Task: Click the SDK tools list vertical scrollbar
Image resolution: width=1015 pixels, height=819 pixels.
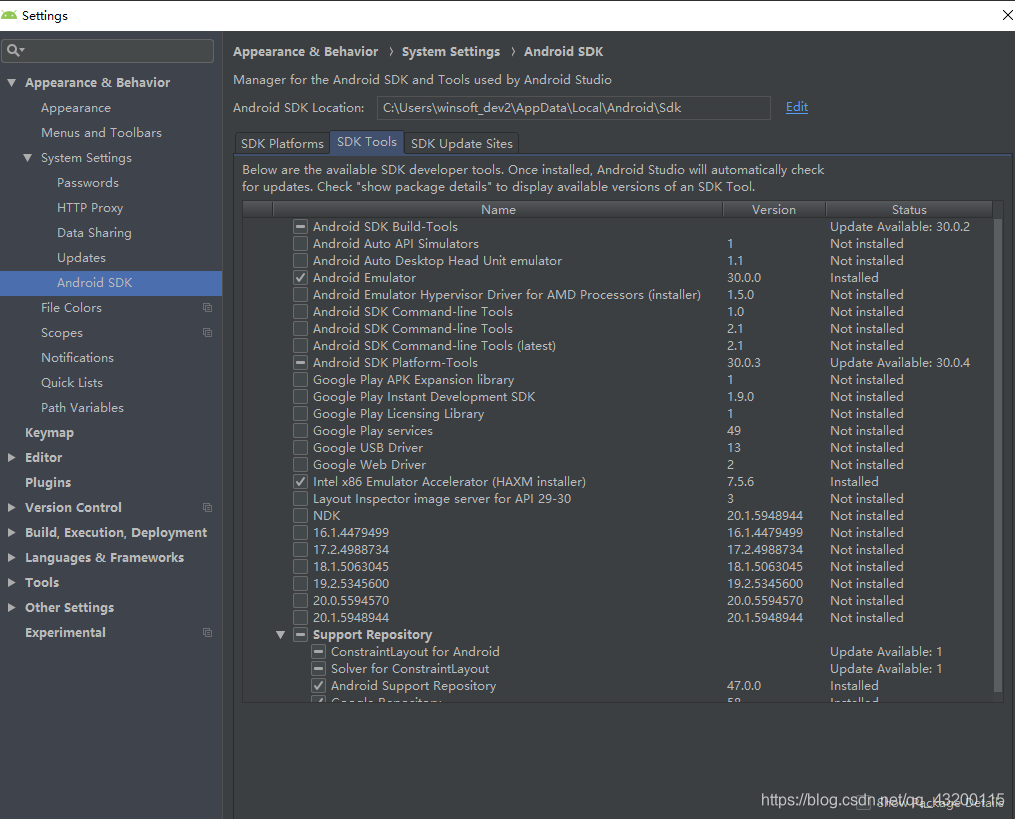Action: tap(998, 453)
